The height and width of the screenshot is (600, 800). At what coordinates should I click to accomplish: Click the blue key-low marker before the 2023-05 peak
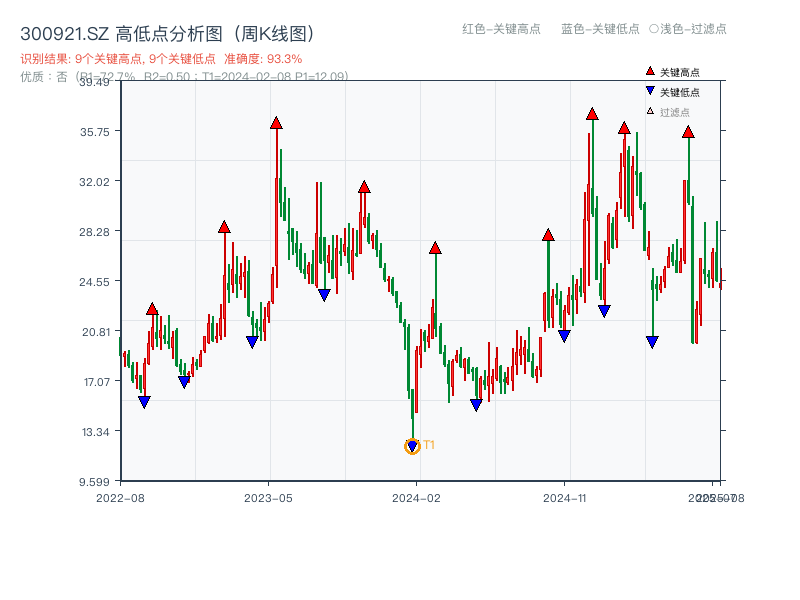point(252,340)
